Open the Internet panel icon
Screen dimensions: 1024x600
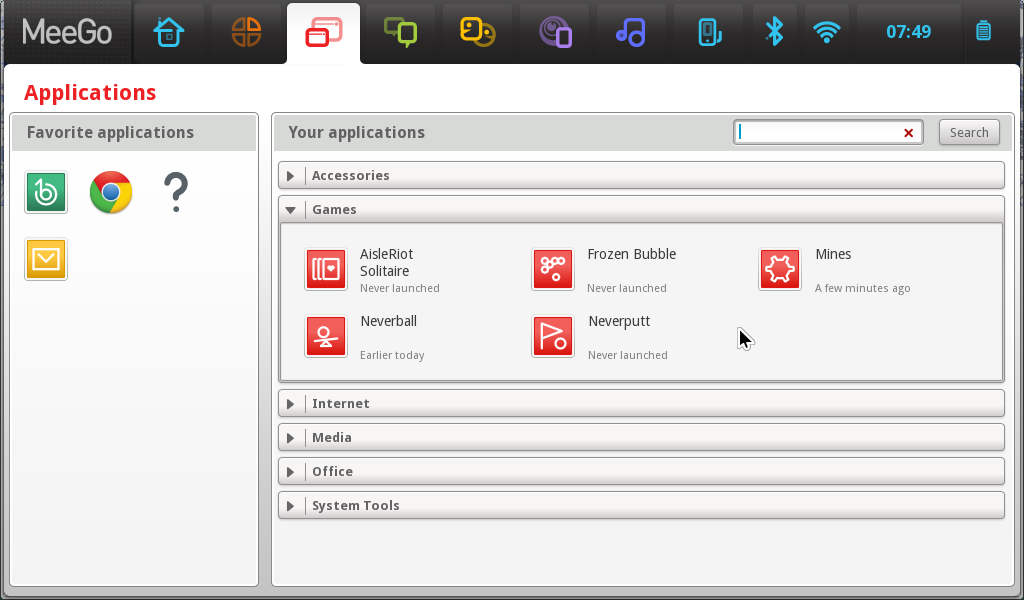click(x=555, y=32)
